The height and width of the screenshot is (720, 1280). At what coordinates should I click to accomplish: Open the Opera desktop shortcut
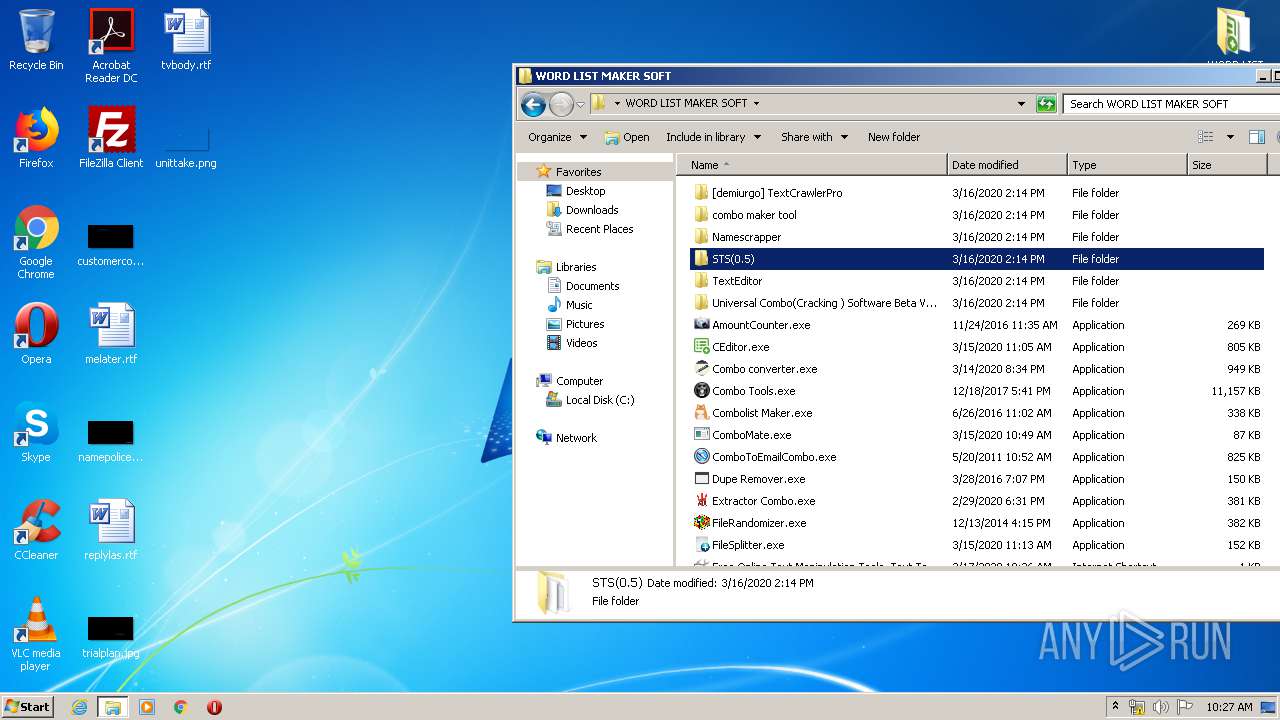[x=36, y=334]
